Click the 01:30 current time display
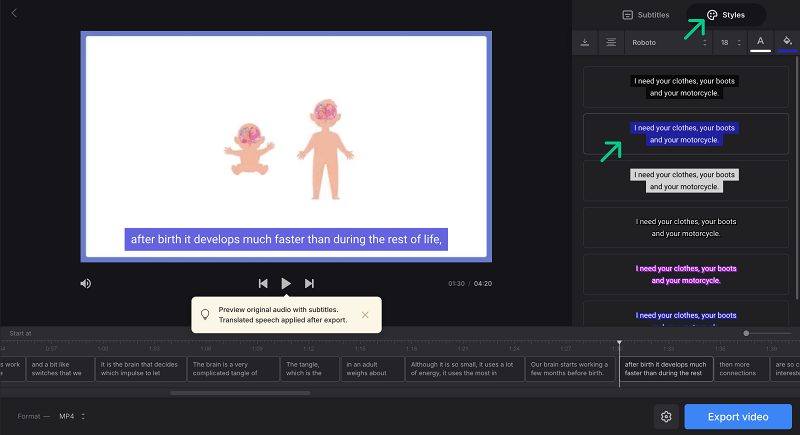Image resolution: width=800 pixels, height=435 pixels. pos(457,284)
